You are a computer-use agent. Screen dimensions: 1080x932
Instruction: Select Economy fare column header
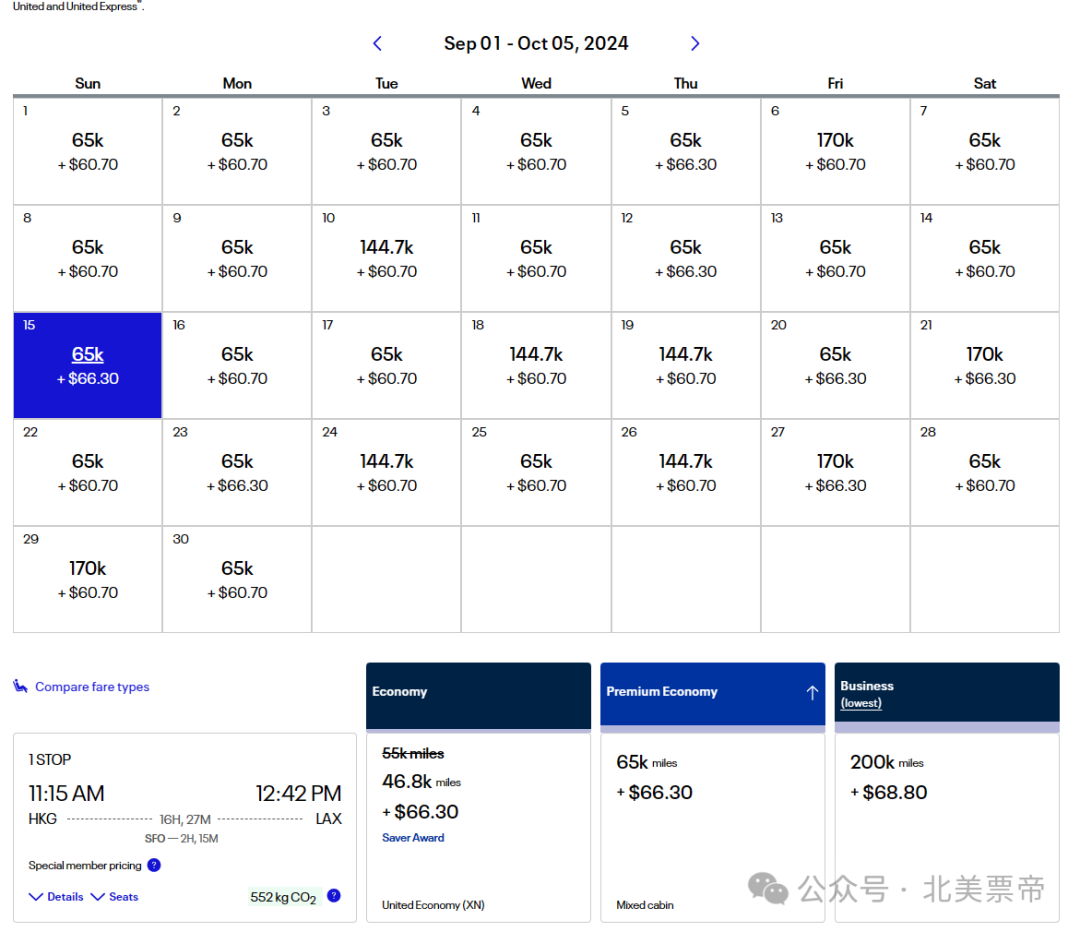tap(479, 695)
